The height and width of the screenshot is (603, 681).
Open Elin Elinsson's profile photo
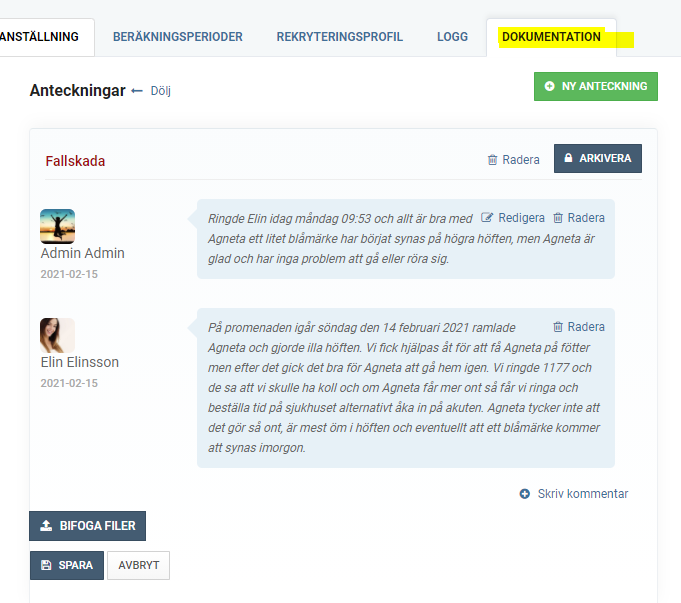click(x=57, y=335)
